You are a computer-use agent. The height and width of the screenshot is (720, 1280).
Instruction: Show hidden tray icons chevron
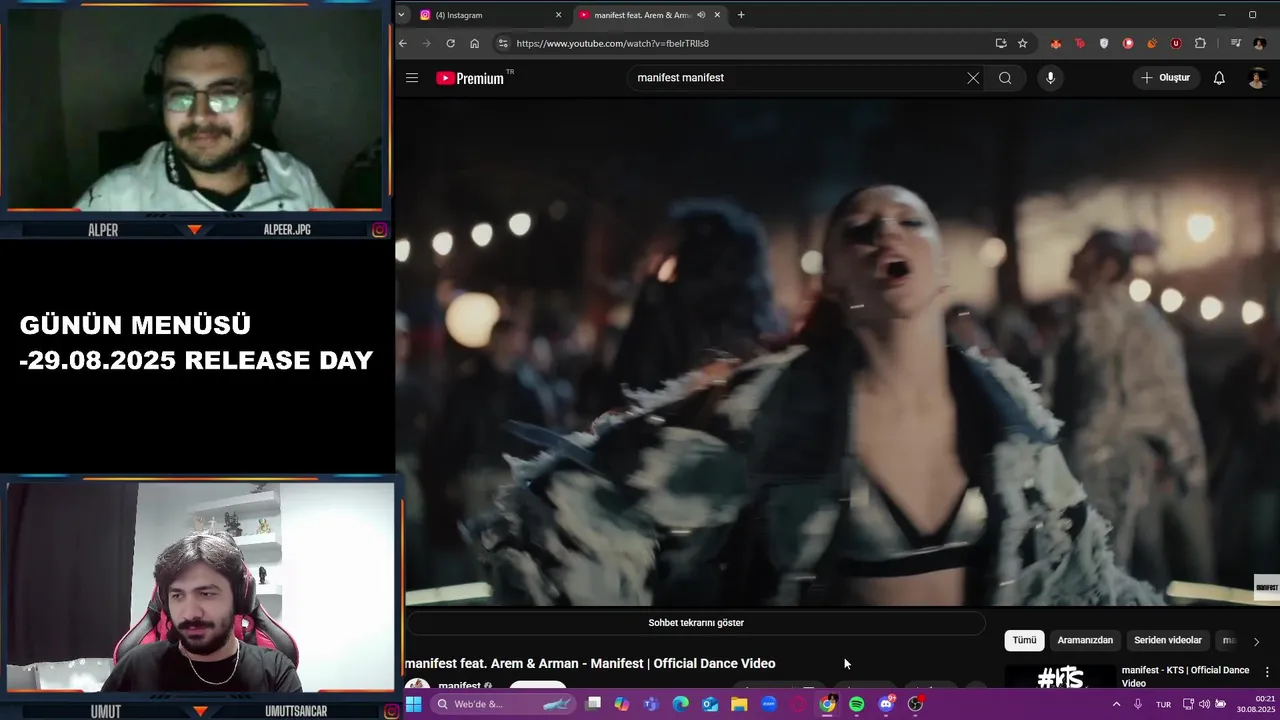tap(1116, 704)
